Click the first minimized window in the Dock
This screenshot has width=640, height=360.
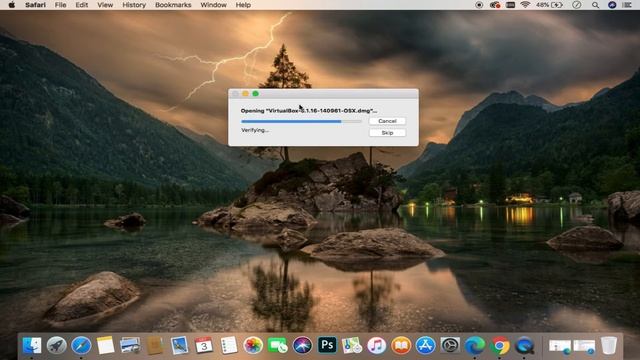[x=560, y=347]
